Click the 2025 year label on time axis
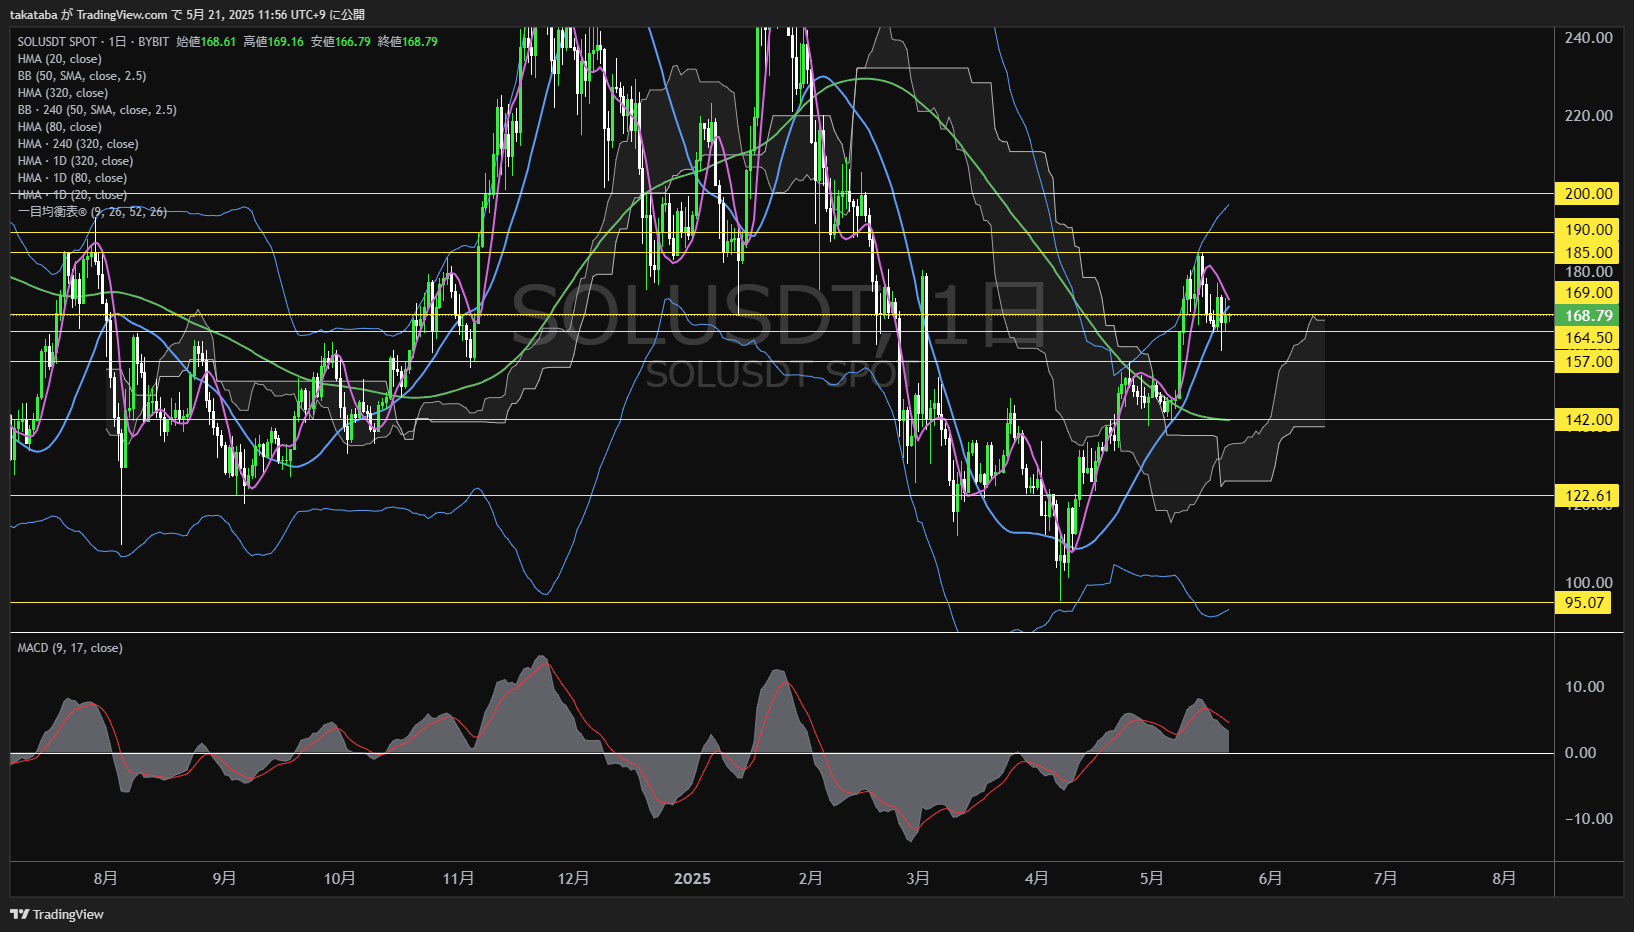The width and height of the screenshot is (1634, 932). tap(692, 878)
